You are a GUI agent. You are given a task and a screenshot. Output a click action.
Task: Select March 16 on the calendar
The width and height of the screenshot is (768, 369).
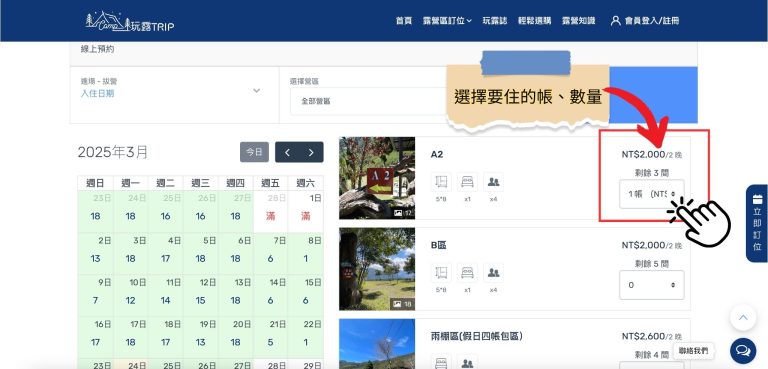tap(96, 338)
